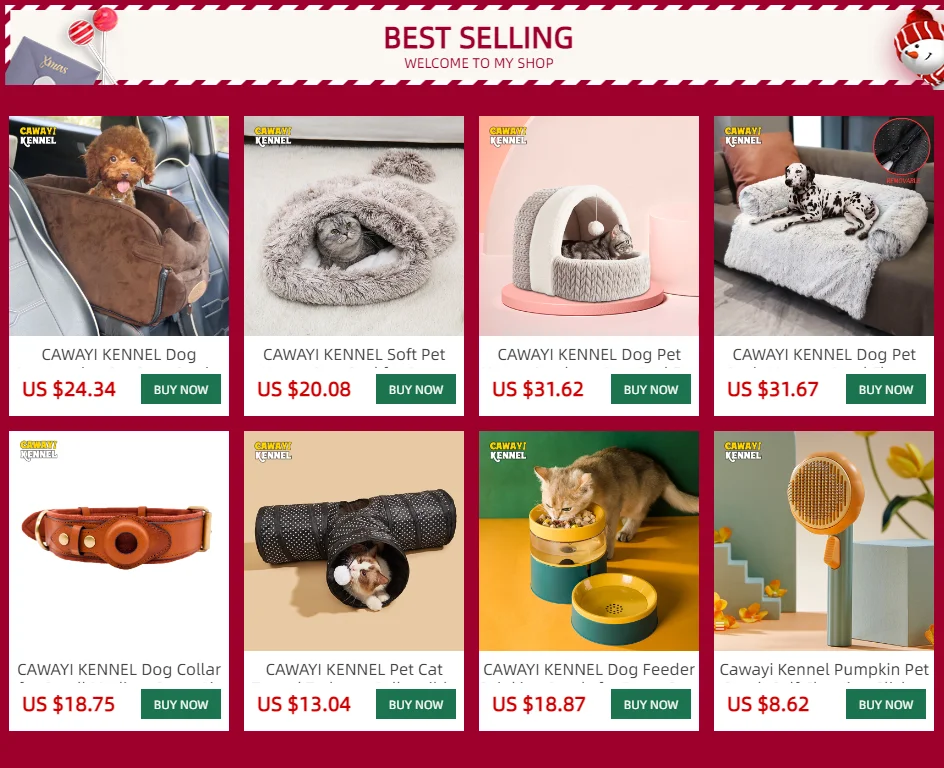Open the fluffy cat sleeping bag image
The width and height of the screenshot is (944, 768).
tap(354, 226)
